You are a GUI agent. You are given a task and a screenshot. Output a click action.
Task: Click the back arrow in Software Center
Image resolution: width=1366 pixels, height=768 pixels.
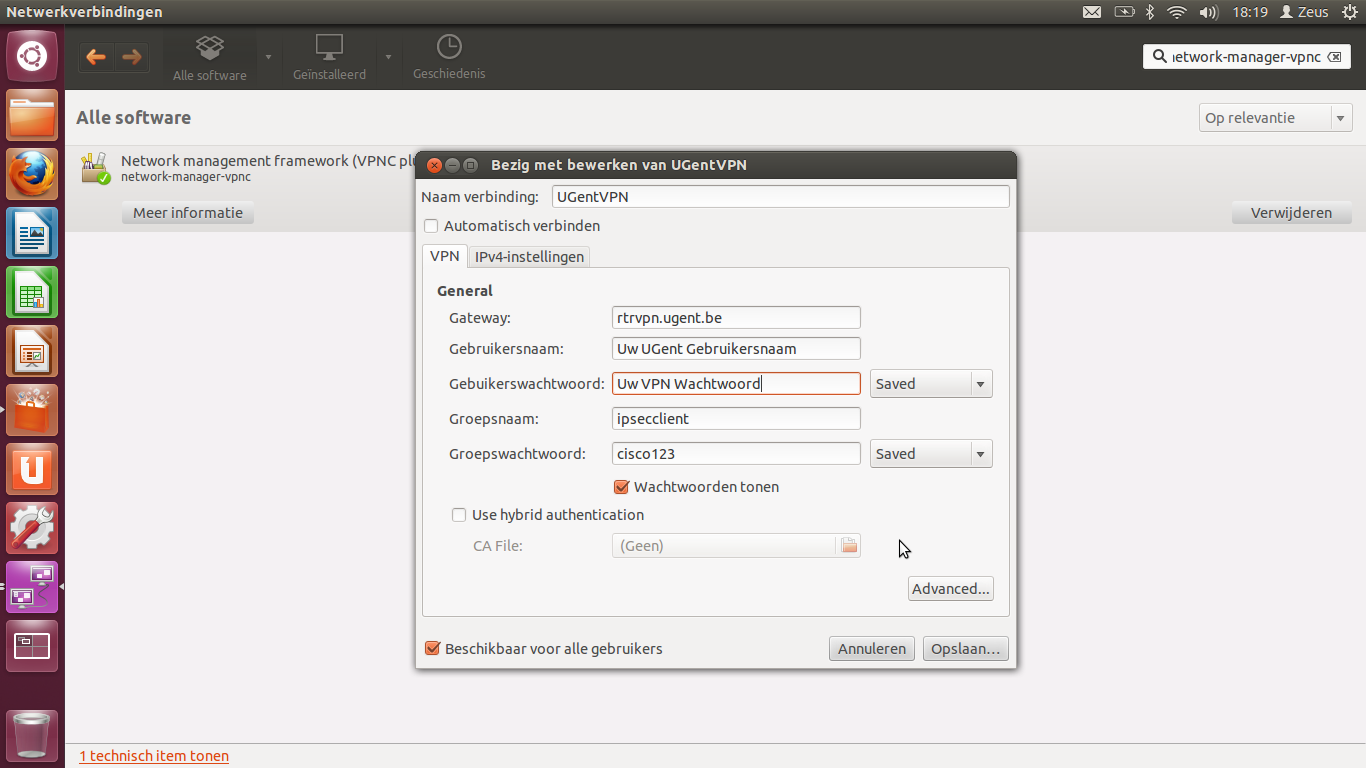tap(96, 57)
